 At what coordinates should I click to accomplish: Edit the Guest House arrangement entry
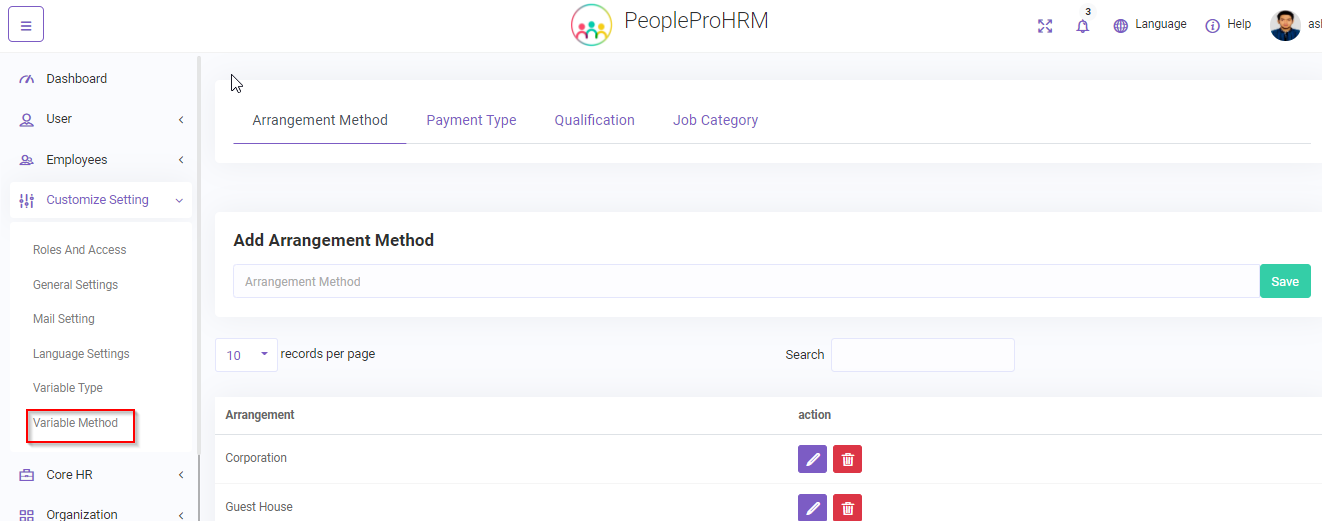[812, 508]
